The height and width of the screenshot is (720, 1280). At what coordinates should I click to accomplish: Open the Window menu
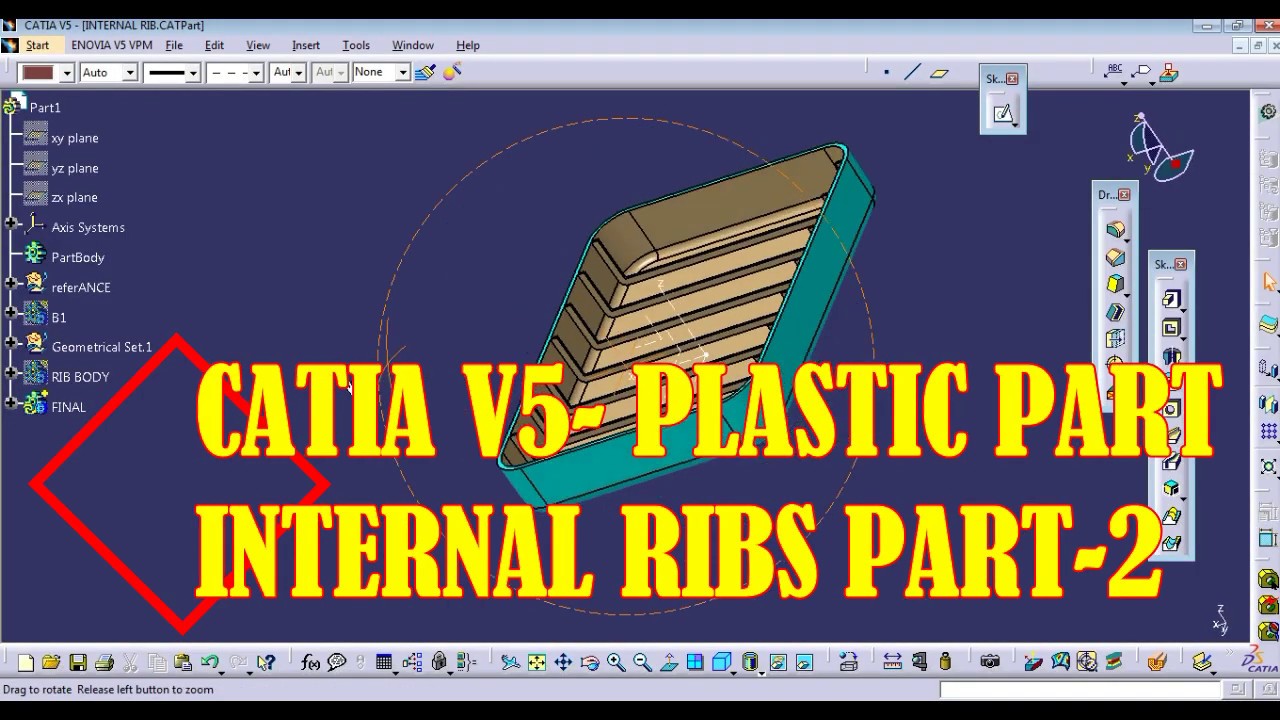(413, 45)
